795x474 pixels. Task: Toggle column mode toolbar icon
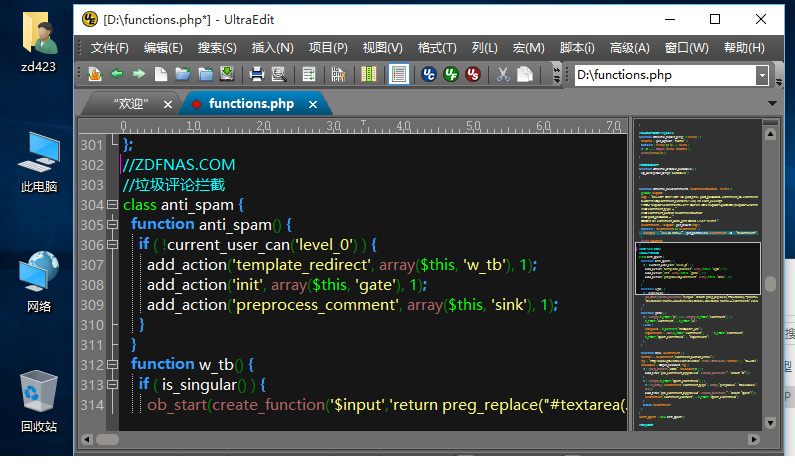[369, 74]
